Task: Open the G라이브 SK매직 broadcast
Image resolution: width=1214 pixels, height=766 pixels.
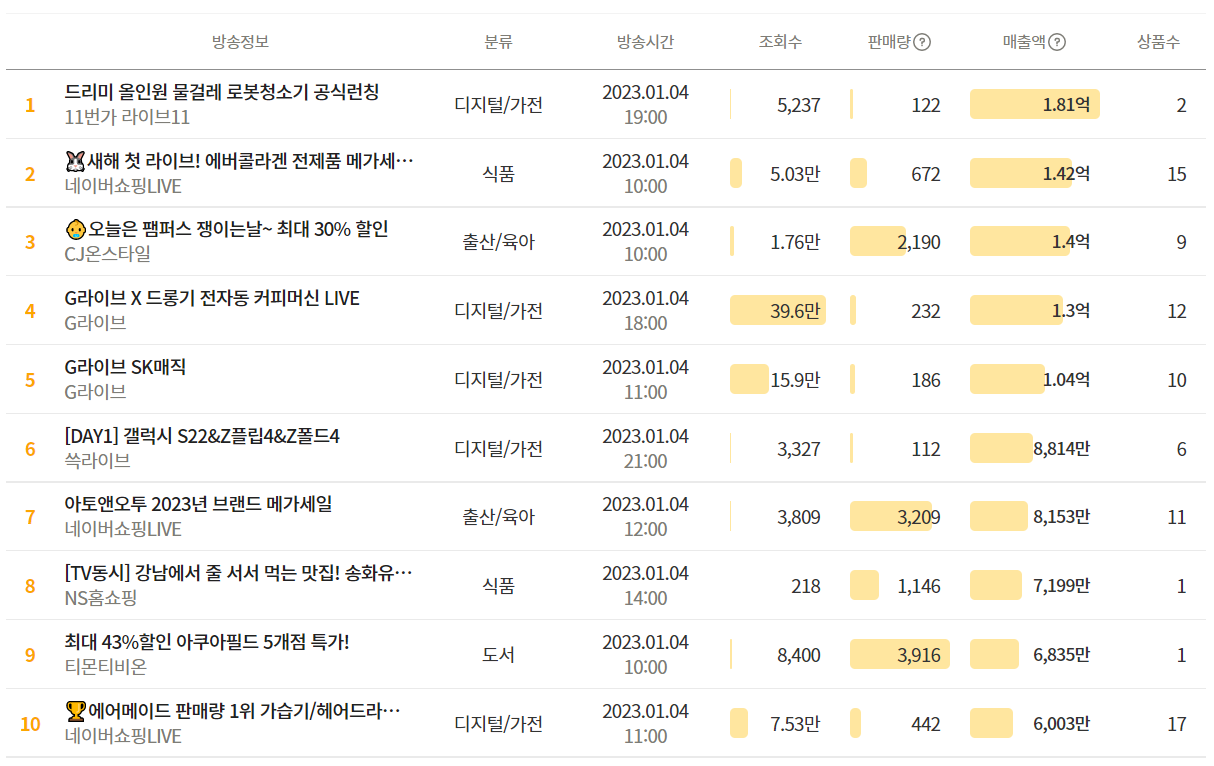Action: click(125, 367)
